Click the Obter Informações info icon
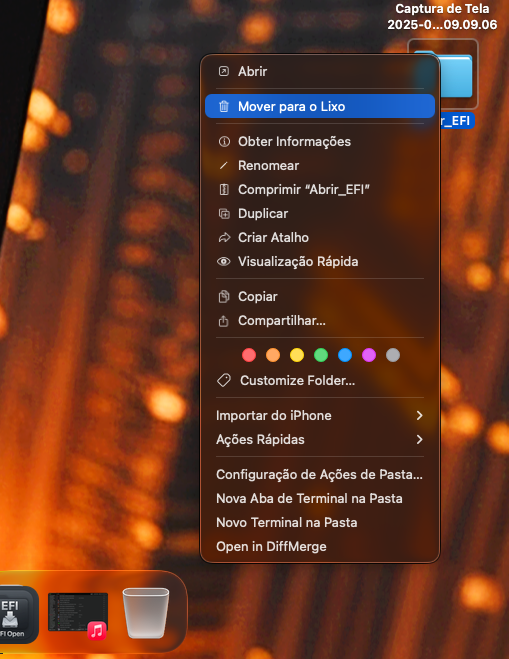The height and width of the screenshot is (659, 509). pyautogui.click(x=224, y=141)
